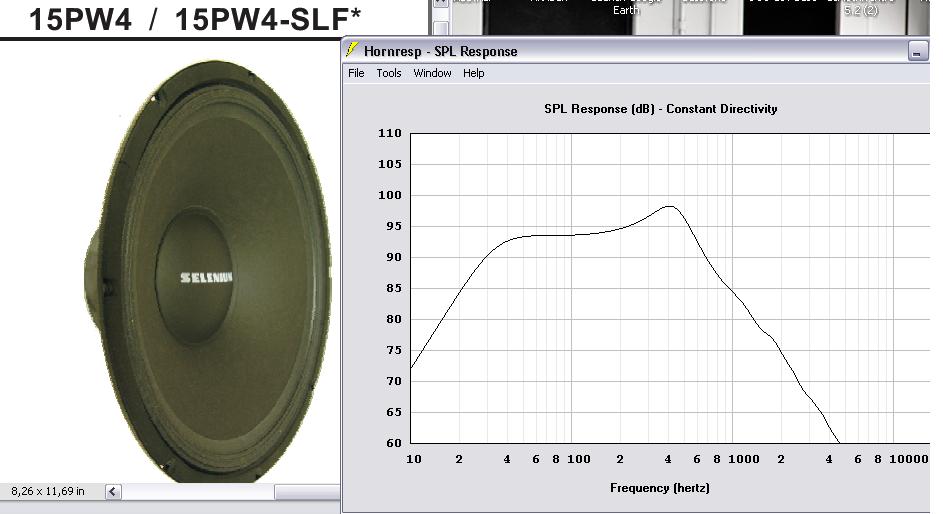Viewport: 943px width, 514px height.
Task: Click the 70 dB axis value
Action: (x=393, y=382)
